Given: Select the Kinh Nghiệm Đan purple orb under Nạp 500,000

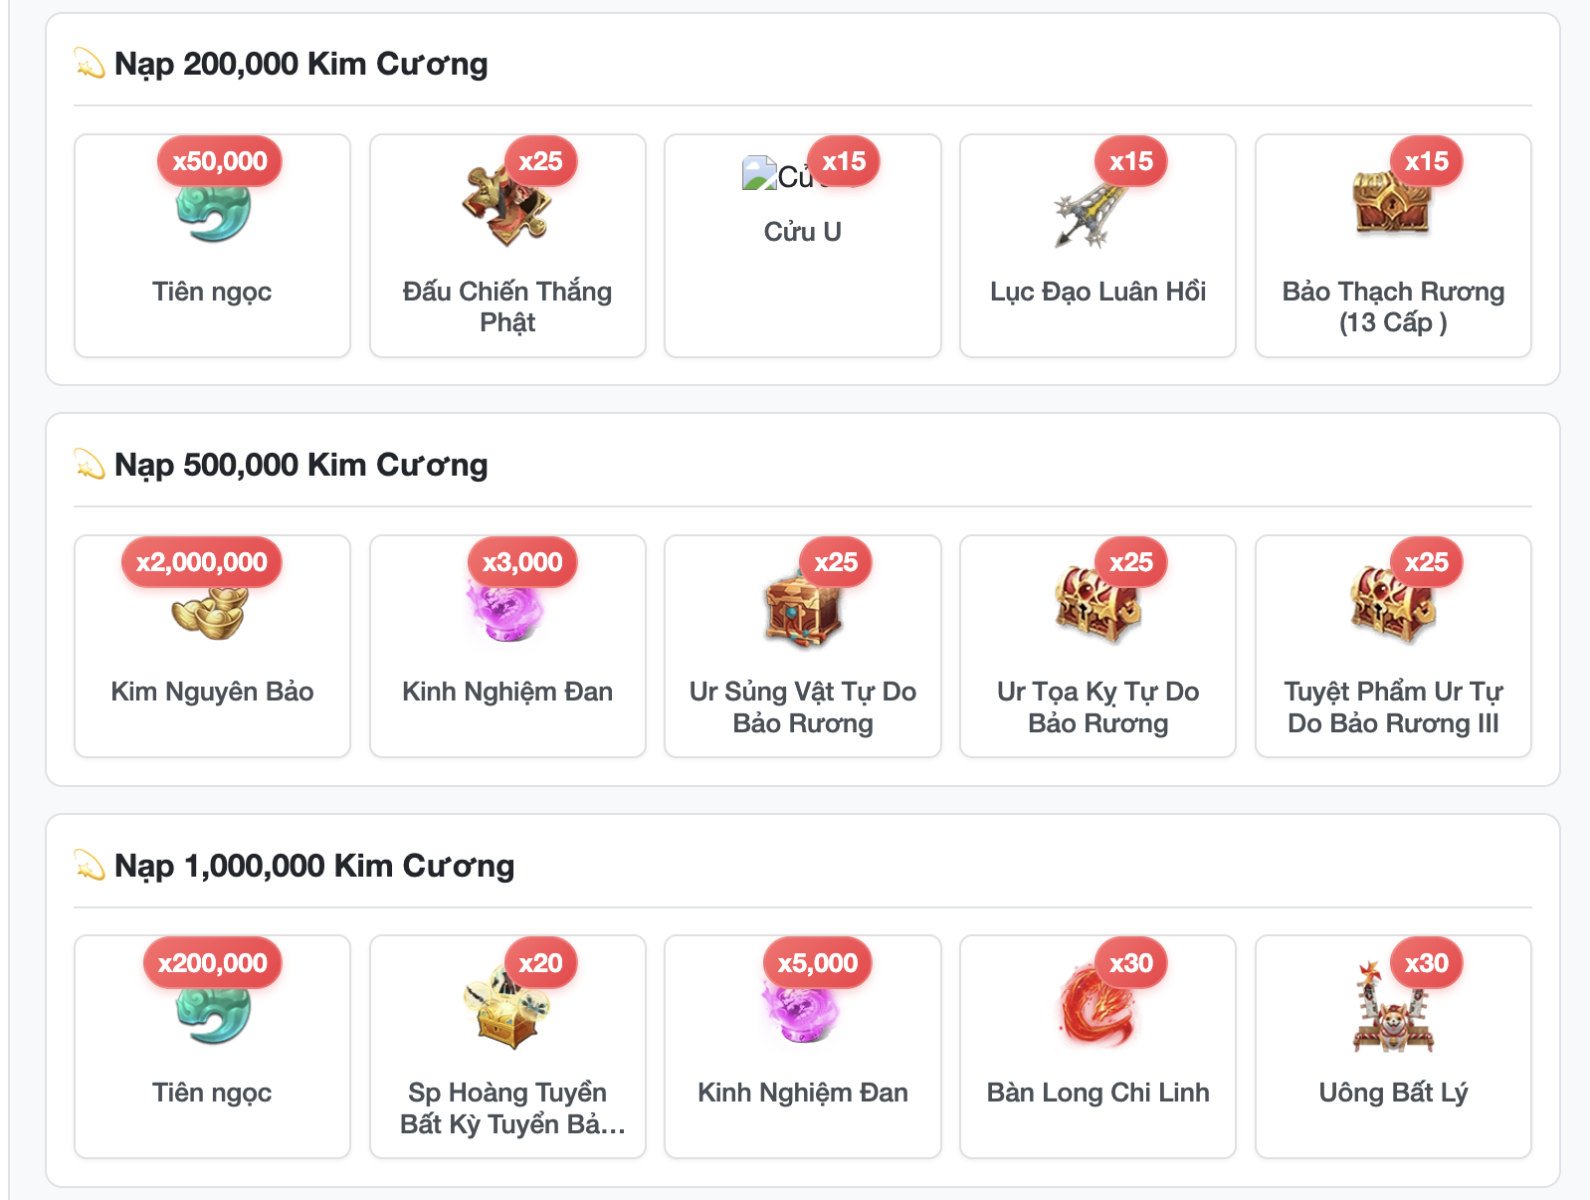Looking at the screenshot, I should (x=507, y=610).
